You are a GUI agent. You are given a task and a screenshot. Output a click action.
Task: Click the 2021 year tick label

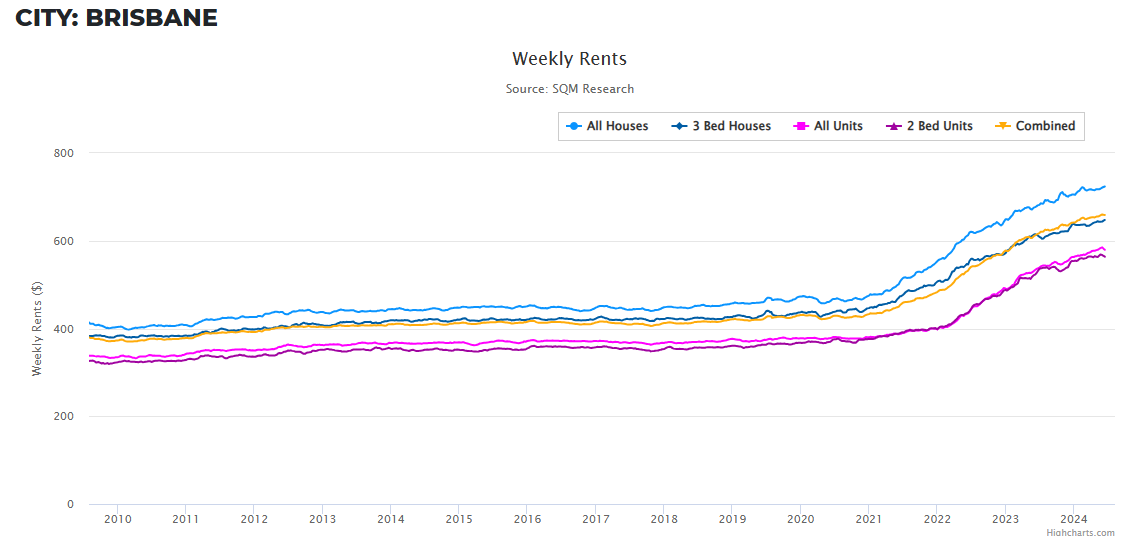(x=868, y=519)
